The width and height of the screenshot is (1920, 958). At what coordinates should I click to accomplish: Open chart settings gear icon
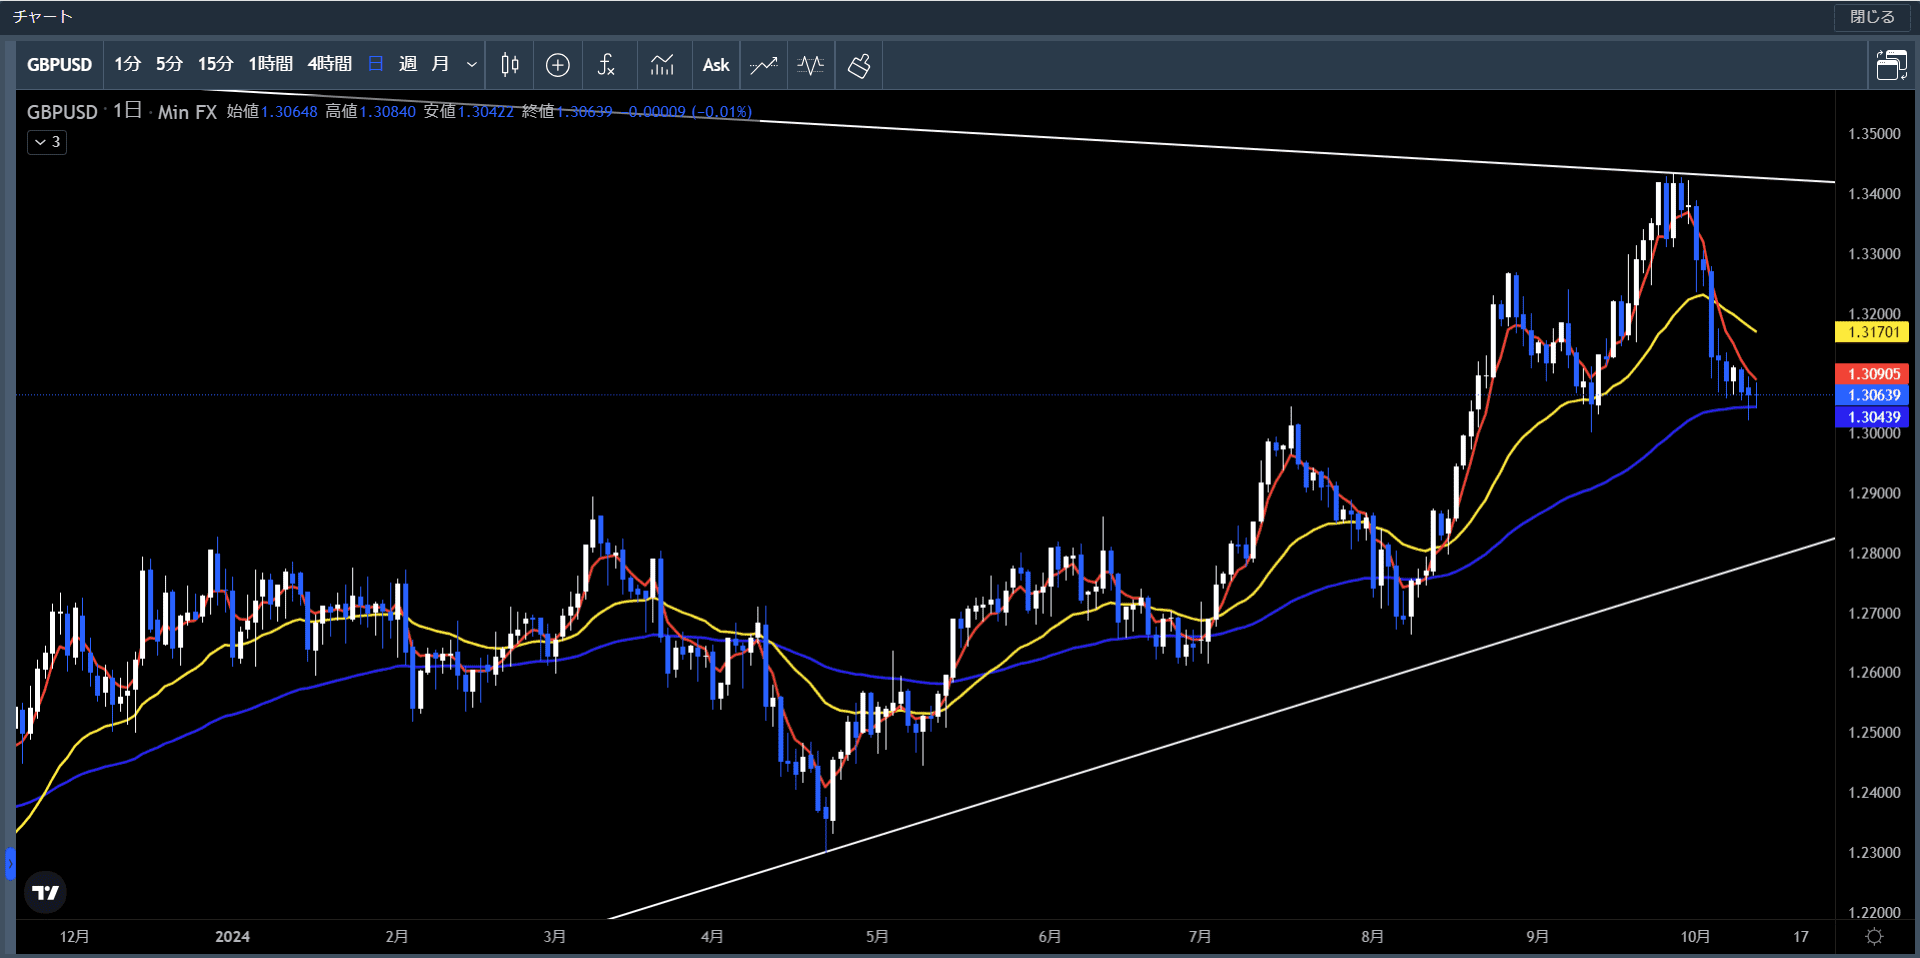(x=1874, y=937)
